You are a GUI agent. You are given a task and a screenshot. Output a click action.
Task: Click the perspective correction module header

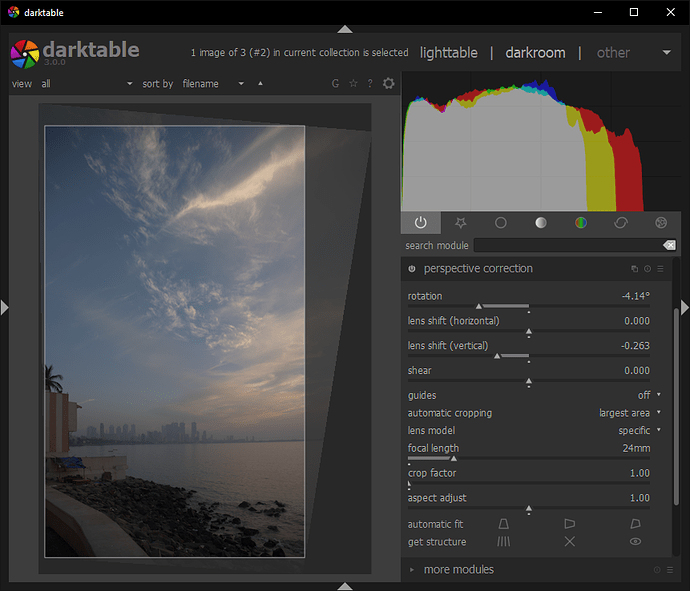click(x=478, y=269)
